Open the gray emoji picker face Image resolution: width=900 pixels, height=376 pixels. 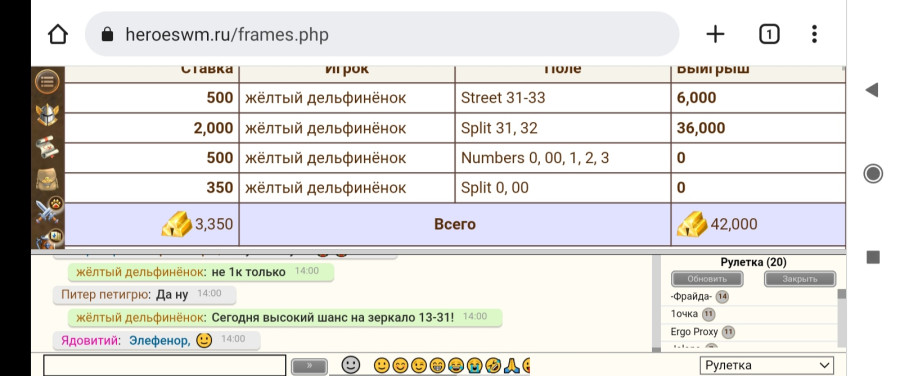click(351, 364)
